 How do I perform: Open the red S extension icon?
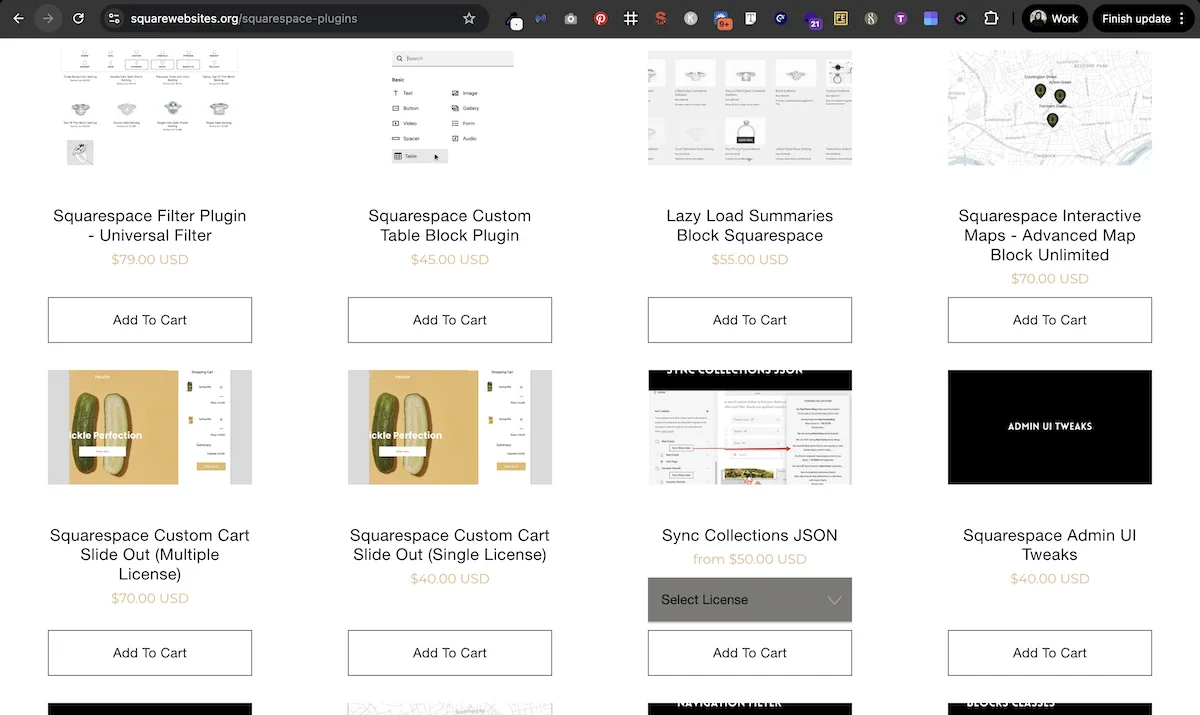coord(661,18)
